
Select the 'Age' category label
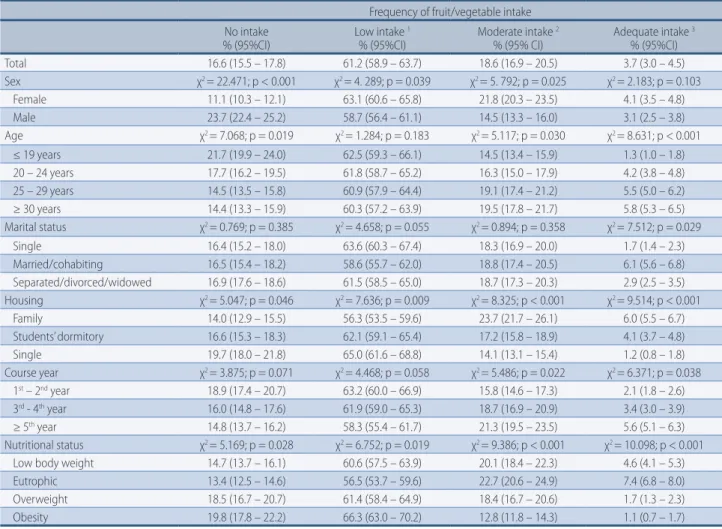[13, 136]
